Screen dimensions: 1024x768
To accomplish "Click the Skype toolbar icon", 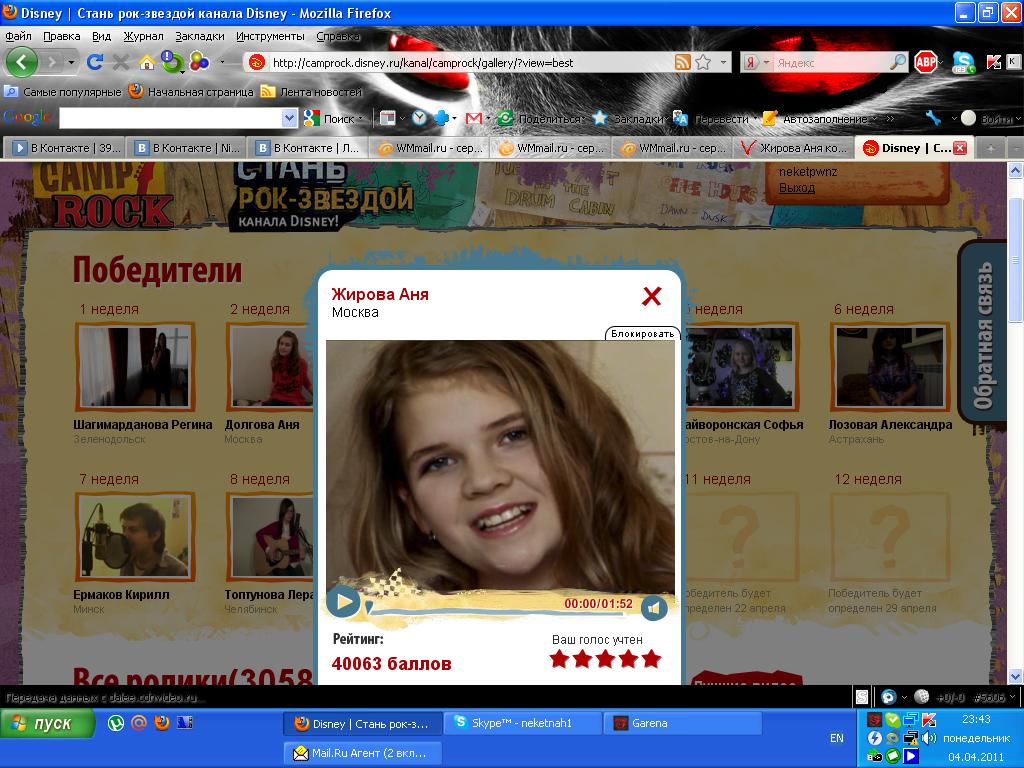I will pos(963,62).
